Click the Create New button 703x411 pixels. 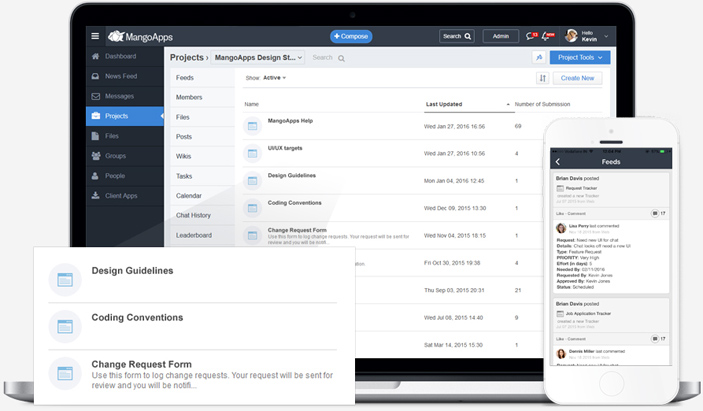(577, 78)
